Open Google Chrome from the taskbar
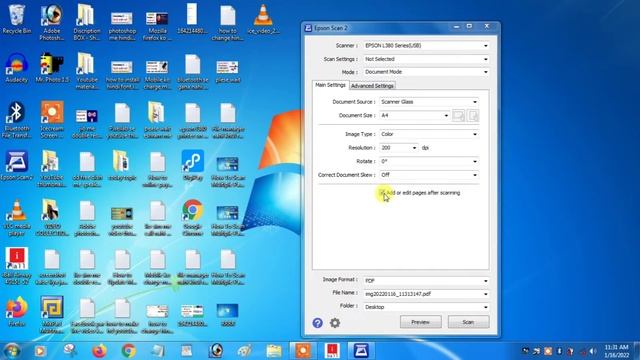Image resolution: width=640 pixels, height=360 pixels. pyautogui.click(x=129, y=351)
